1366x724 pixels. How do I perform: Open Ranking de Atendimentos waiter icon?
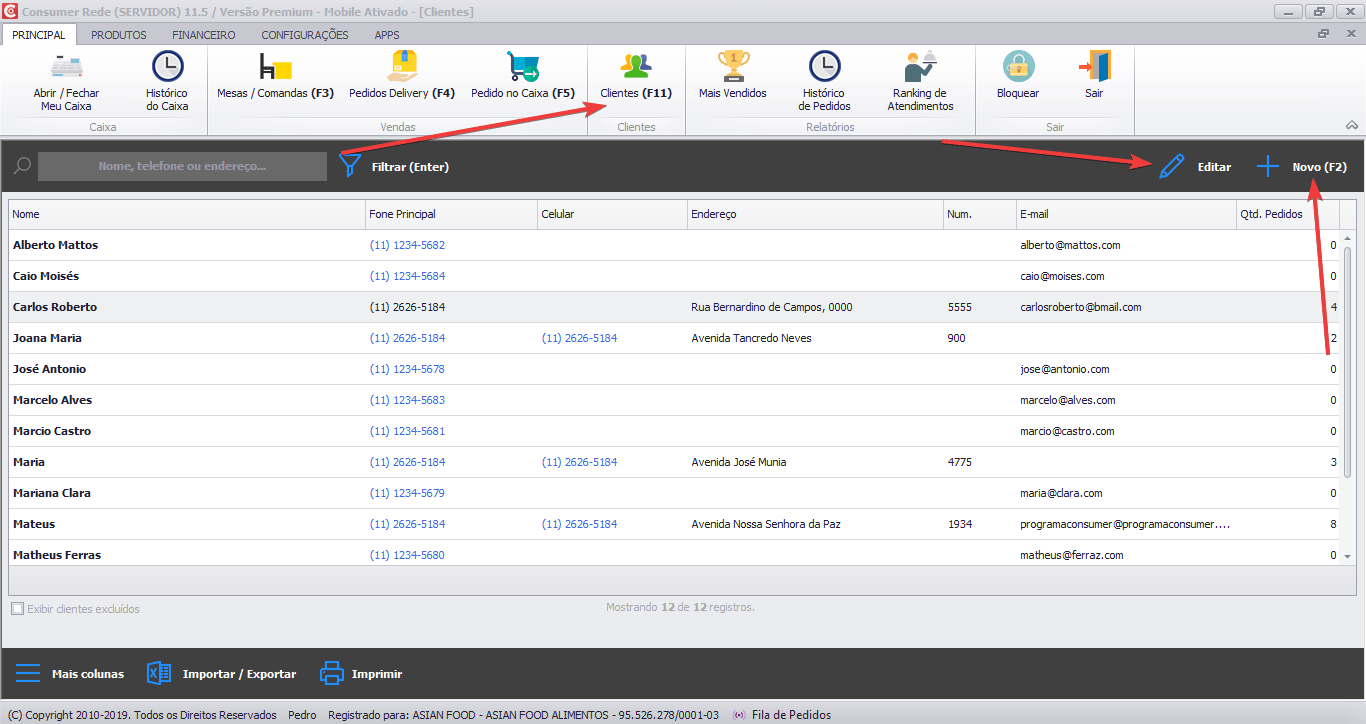tap(920, 66)
